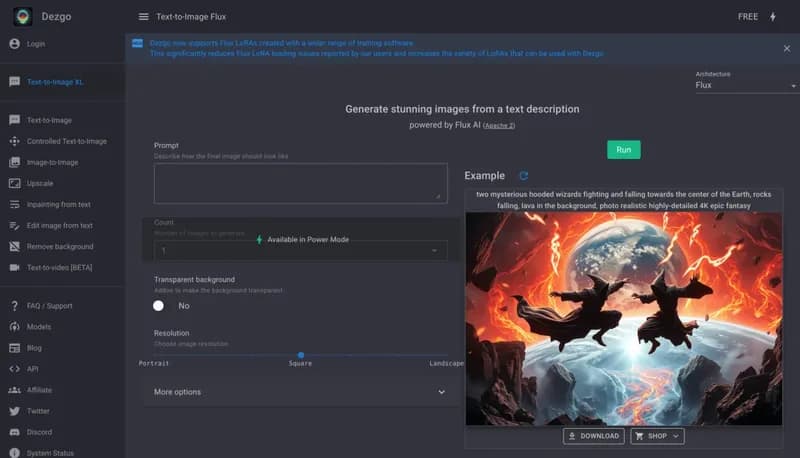Click the Discord icon
The width and height of the screenshot is (800, 458).
(x=14, y=432)
